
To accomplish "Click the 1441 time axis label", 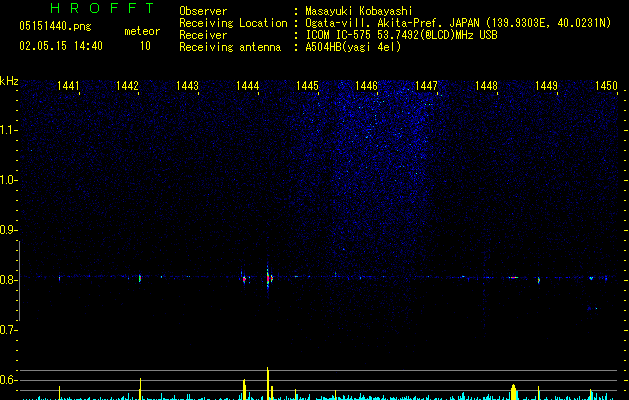I will 68,86.
